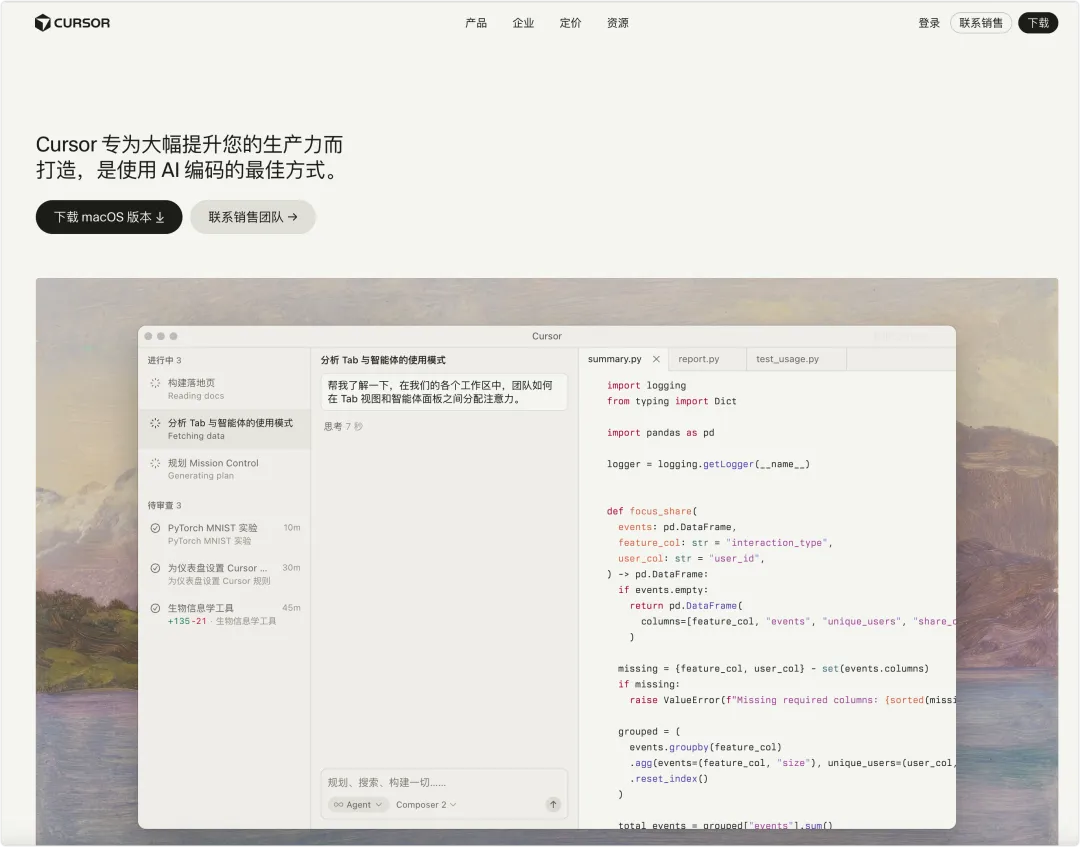
Task: Open the Agent mode dropdown
Action: (x=358, y=804)
